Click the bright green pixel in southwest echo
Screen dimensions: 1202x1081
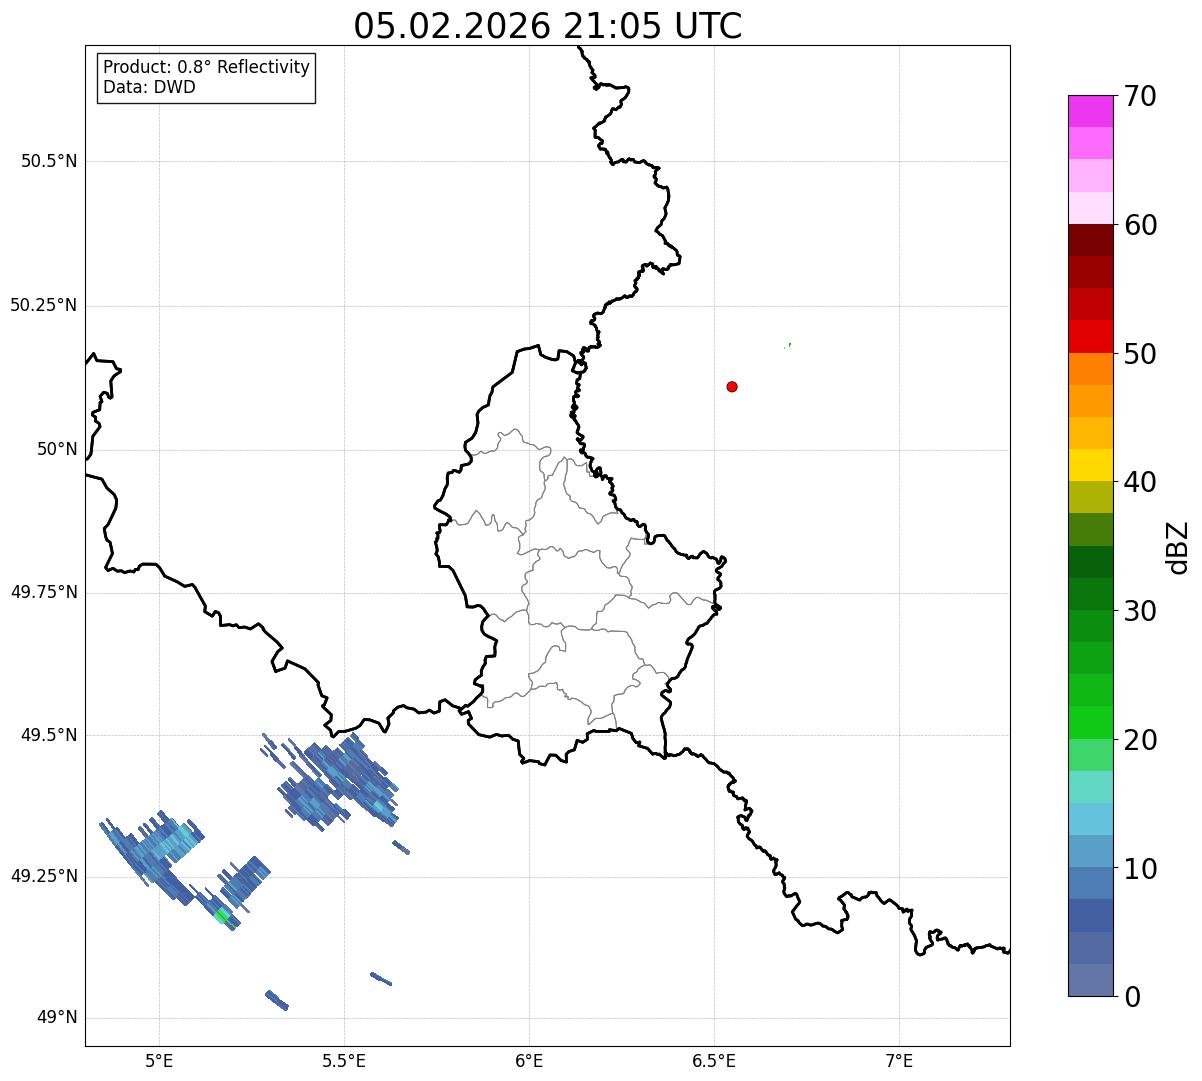coord(221,915)
